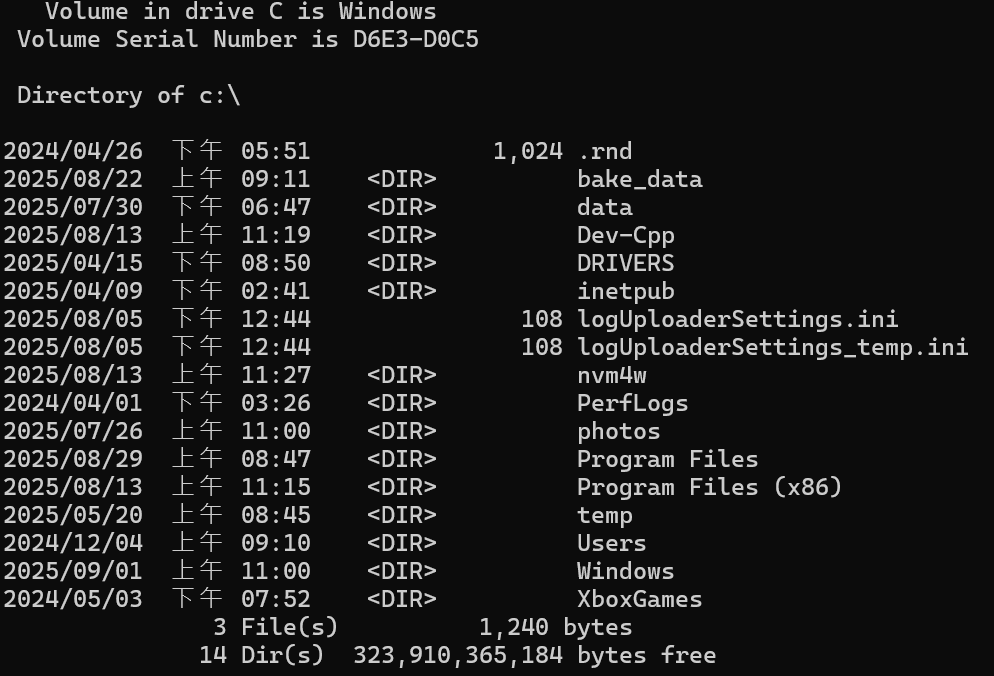Click the <DIR> marker beside data
Screen dimensions: 994x676
click(x=402, y=207)
